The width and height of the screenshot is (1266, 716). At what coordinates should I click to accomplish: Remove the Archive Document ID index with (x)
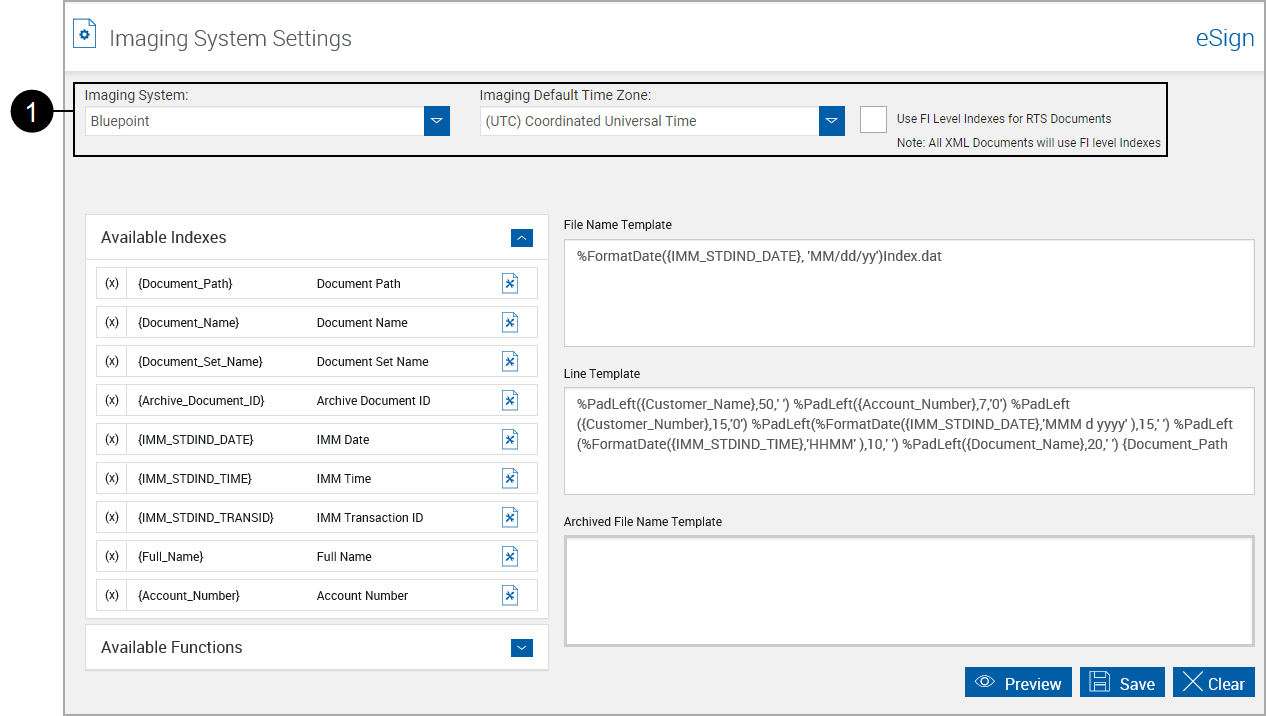(x=111, y=400)
